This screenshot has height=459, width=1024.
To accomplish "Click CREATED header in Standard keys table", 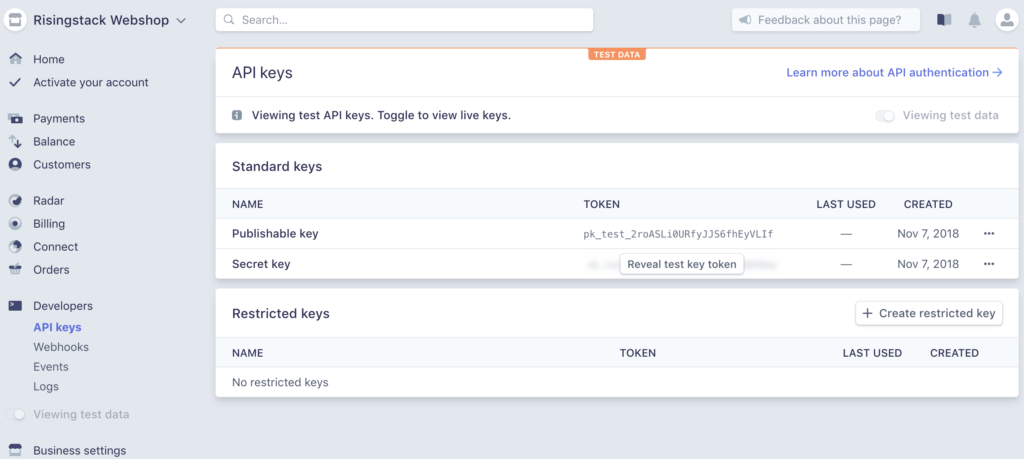I will click(928, 204).
